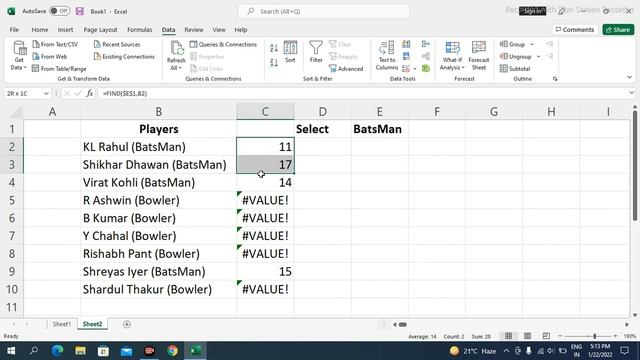Image resolution: width=640 pixels, height=360 pixels.
Task: Expand the Ungroup dropdown arrow
Action: click(x=538, y=56)
